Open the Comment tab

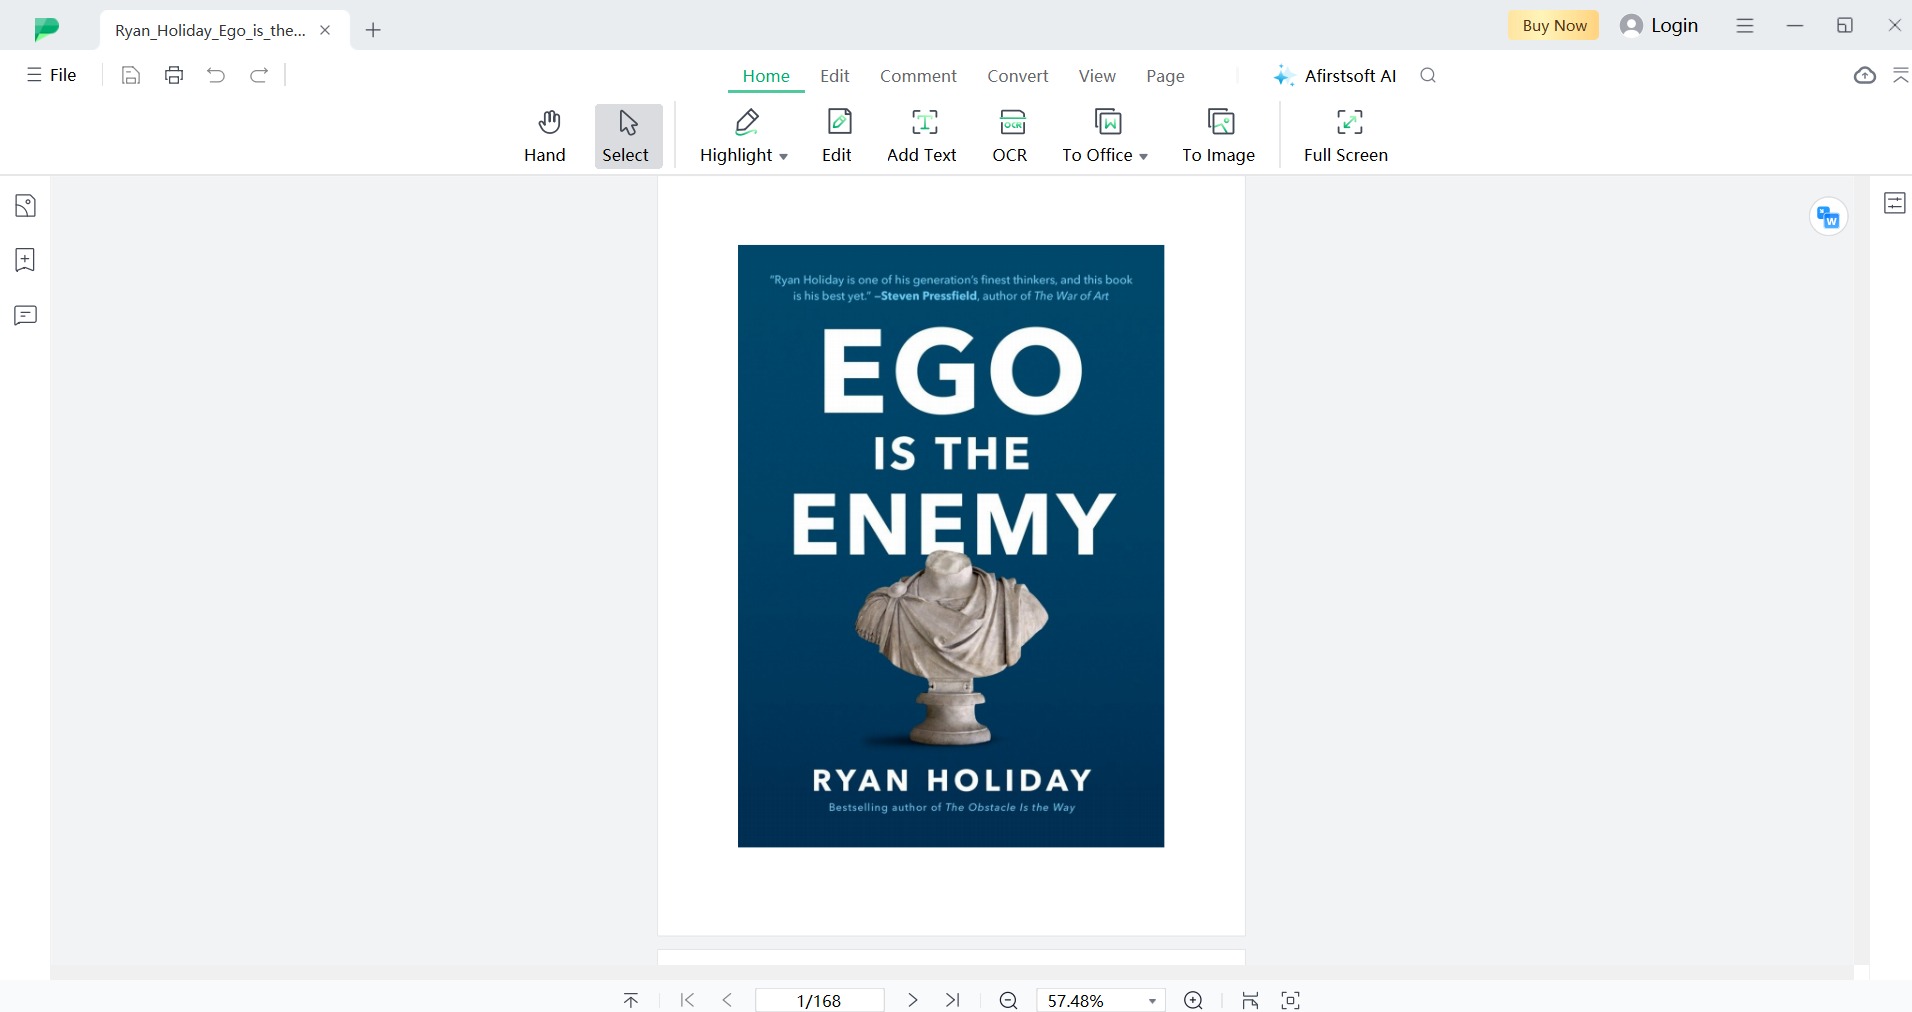pyautogui.click(x=918, y=76)
